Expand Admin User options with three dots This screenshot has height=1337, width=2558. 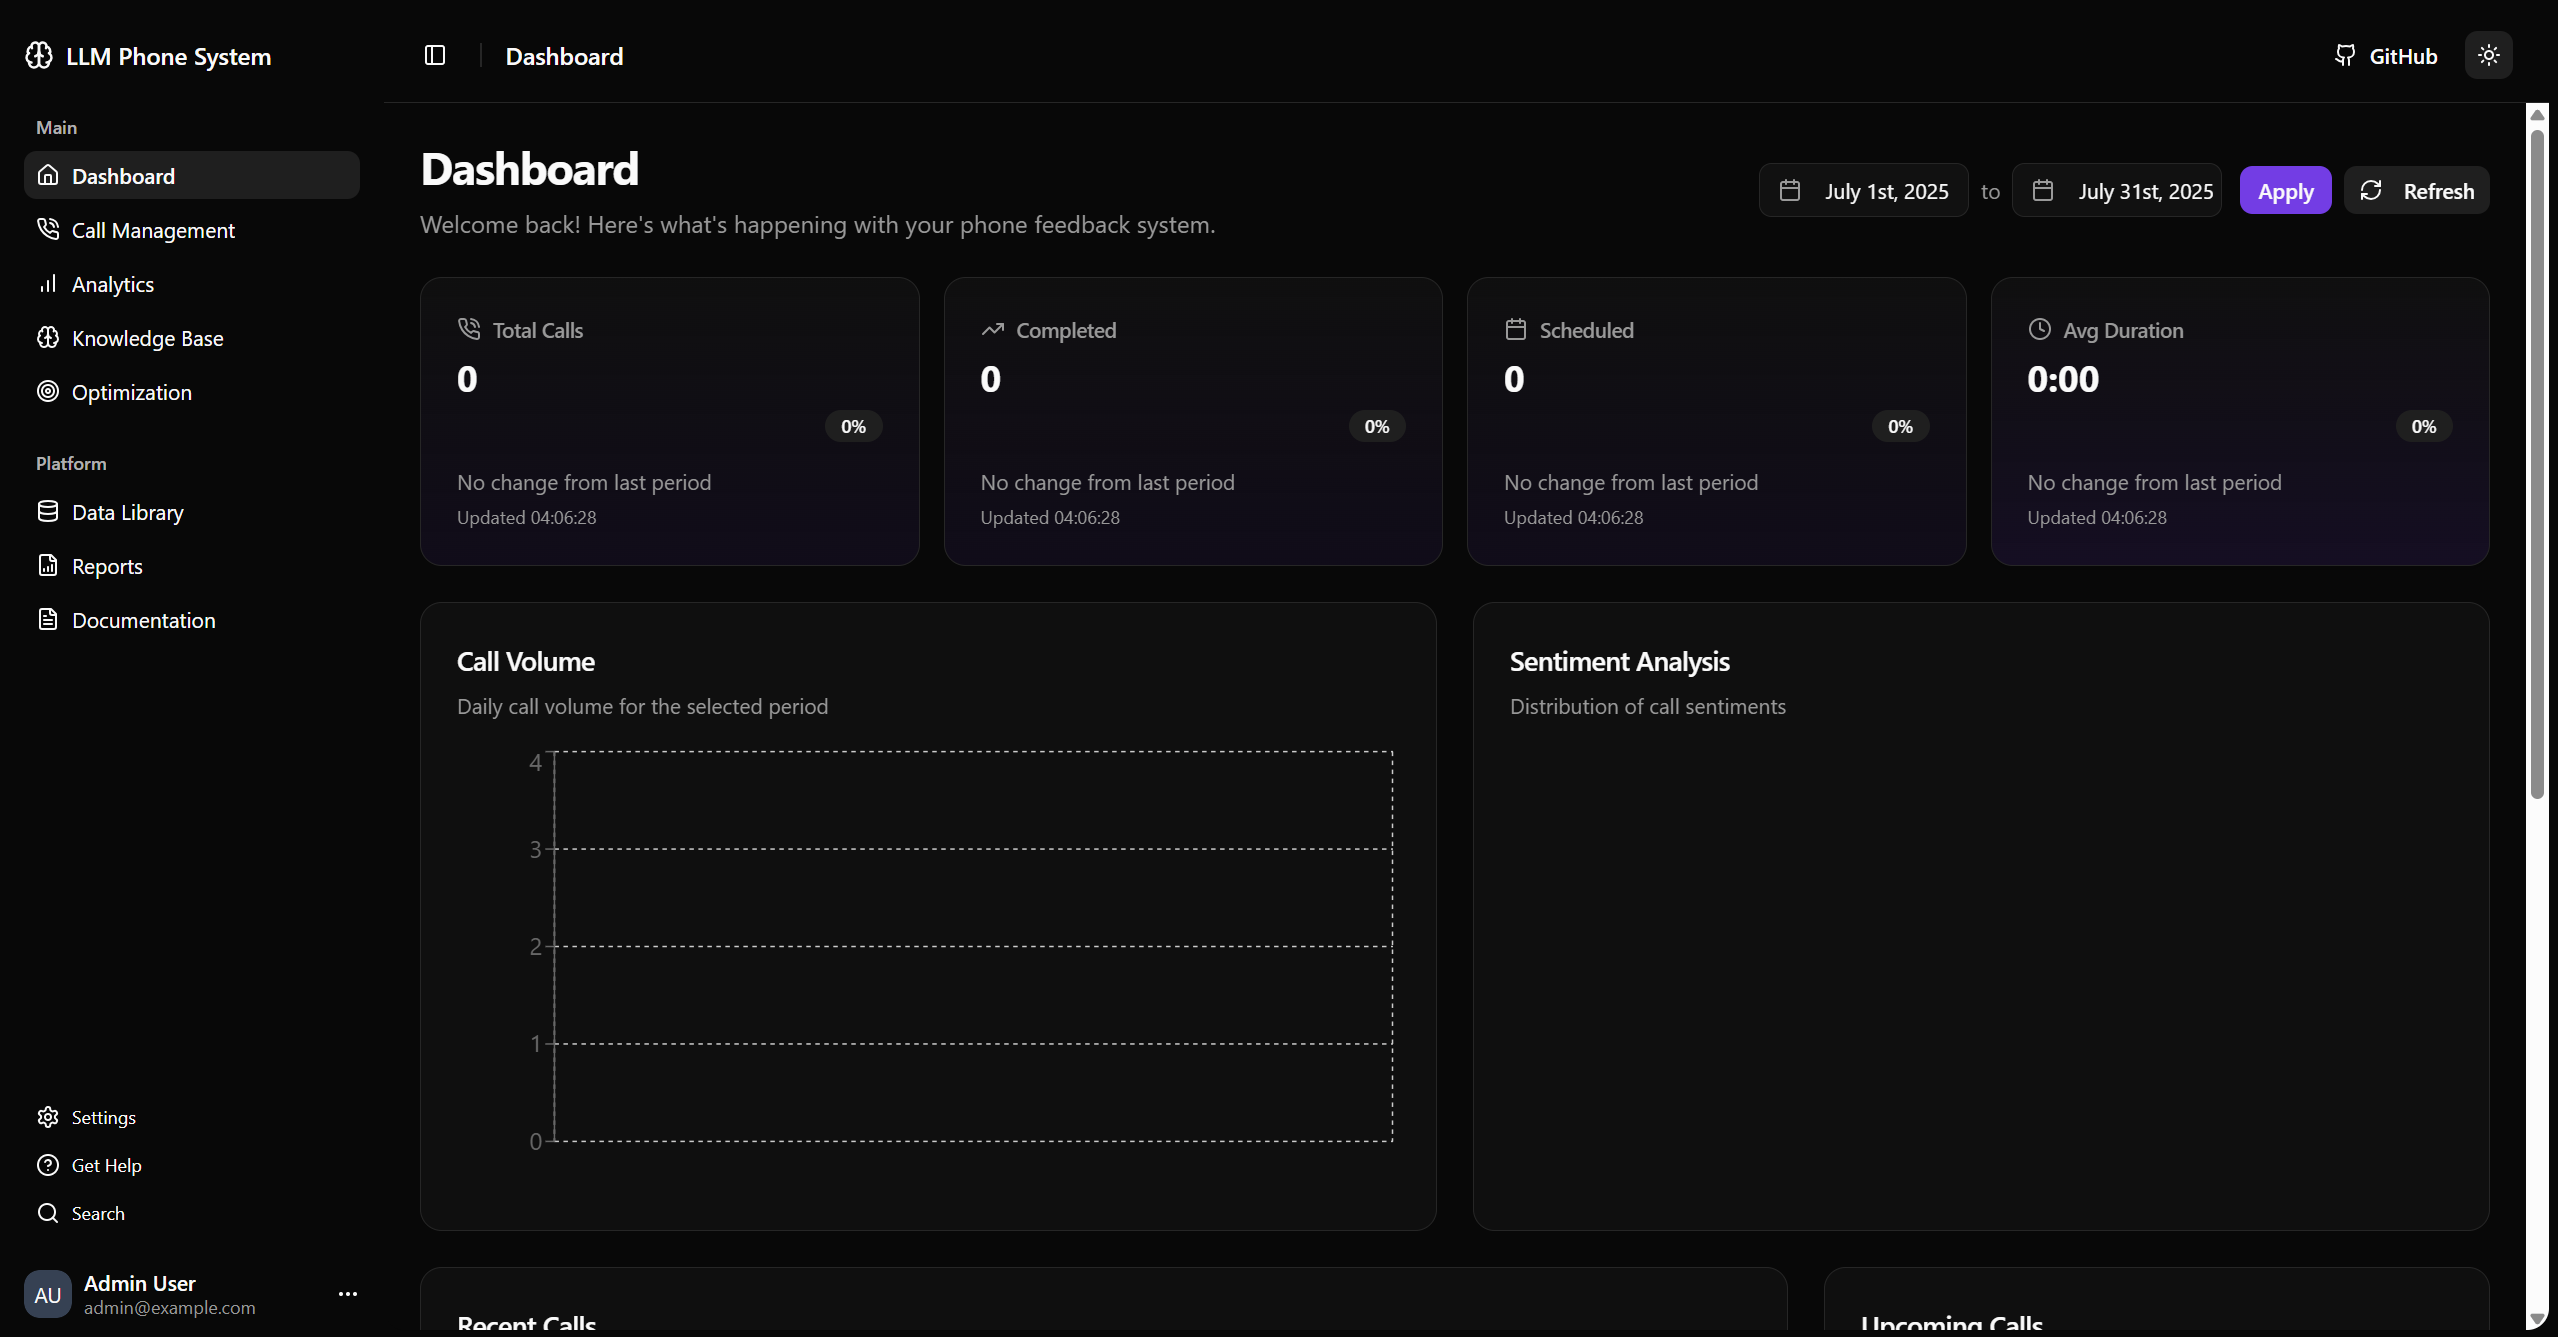click(x=347, y=1294)
